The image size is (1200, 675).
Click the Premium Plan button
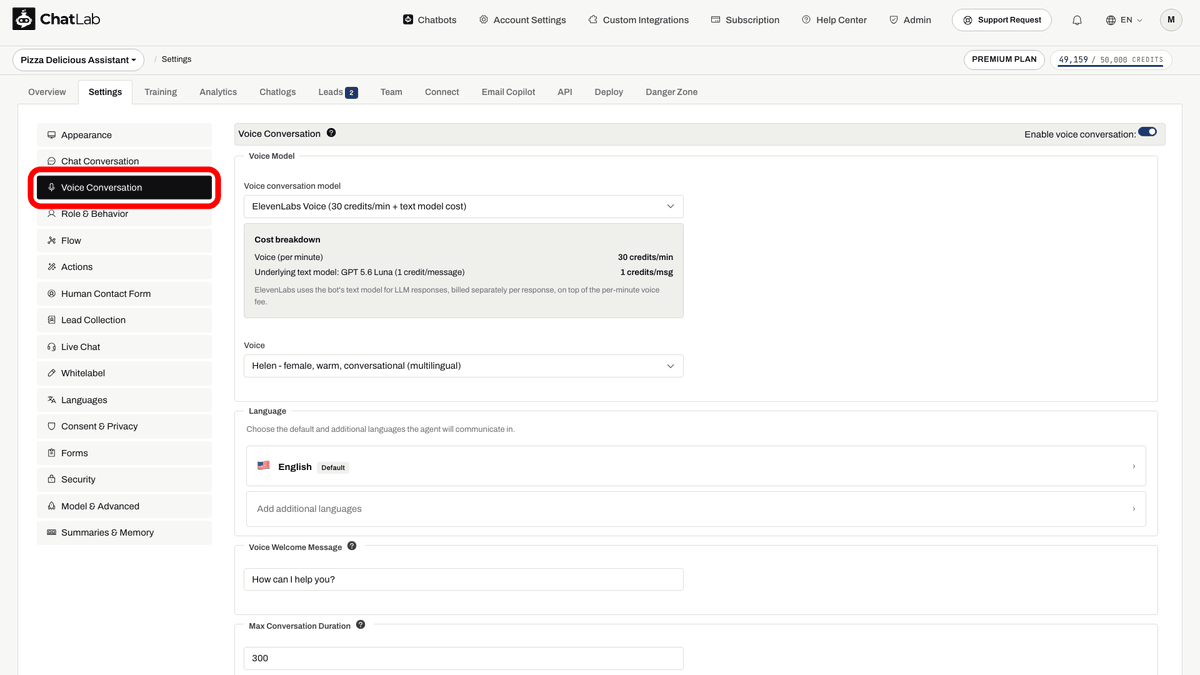click(x=1005, y=60)
